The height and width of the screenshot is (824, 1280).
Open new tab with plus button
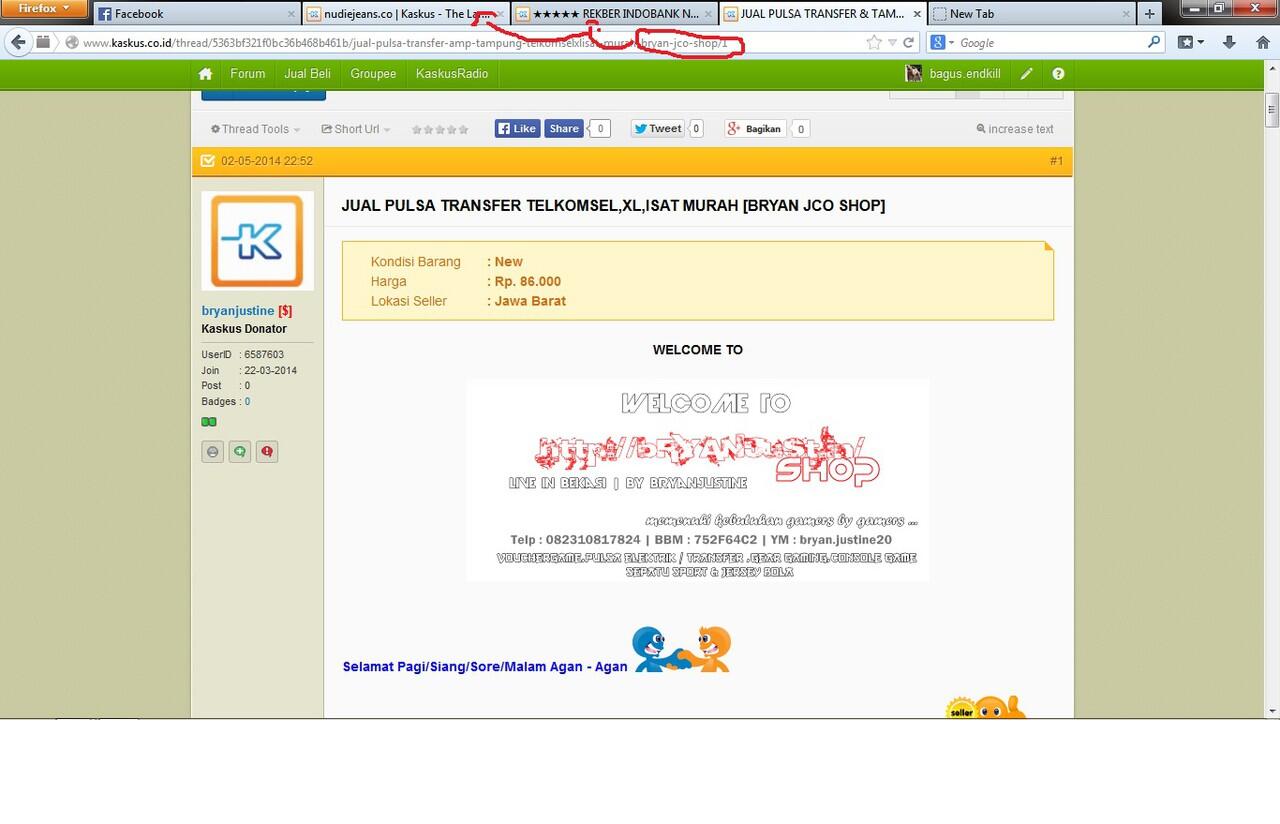tap(1150, 14)
